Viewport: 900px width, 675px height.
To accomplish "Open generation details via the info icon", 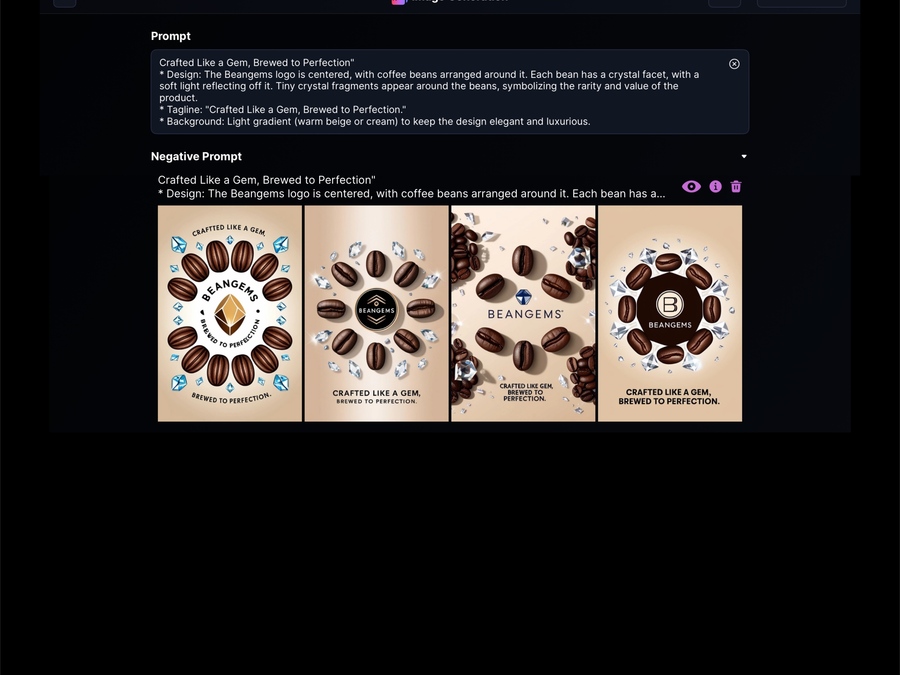I will click(x=715, y=187).
